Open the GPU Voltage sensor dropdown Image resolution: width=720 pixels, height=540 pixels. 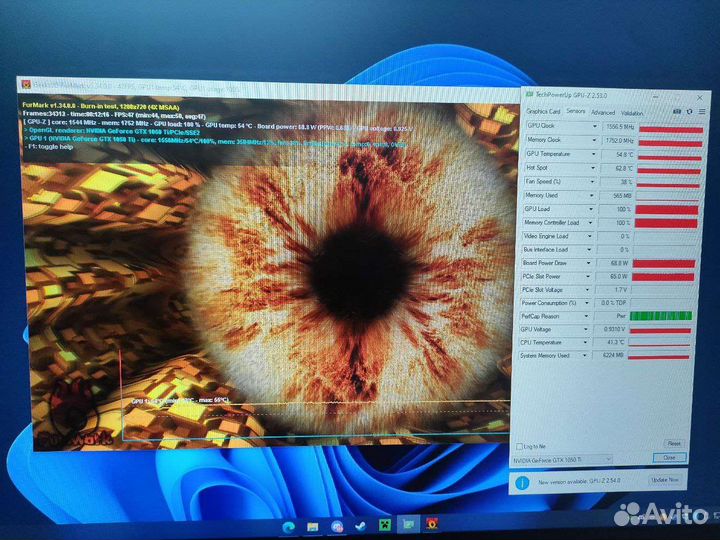pos(586,329)
